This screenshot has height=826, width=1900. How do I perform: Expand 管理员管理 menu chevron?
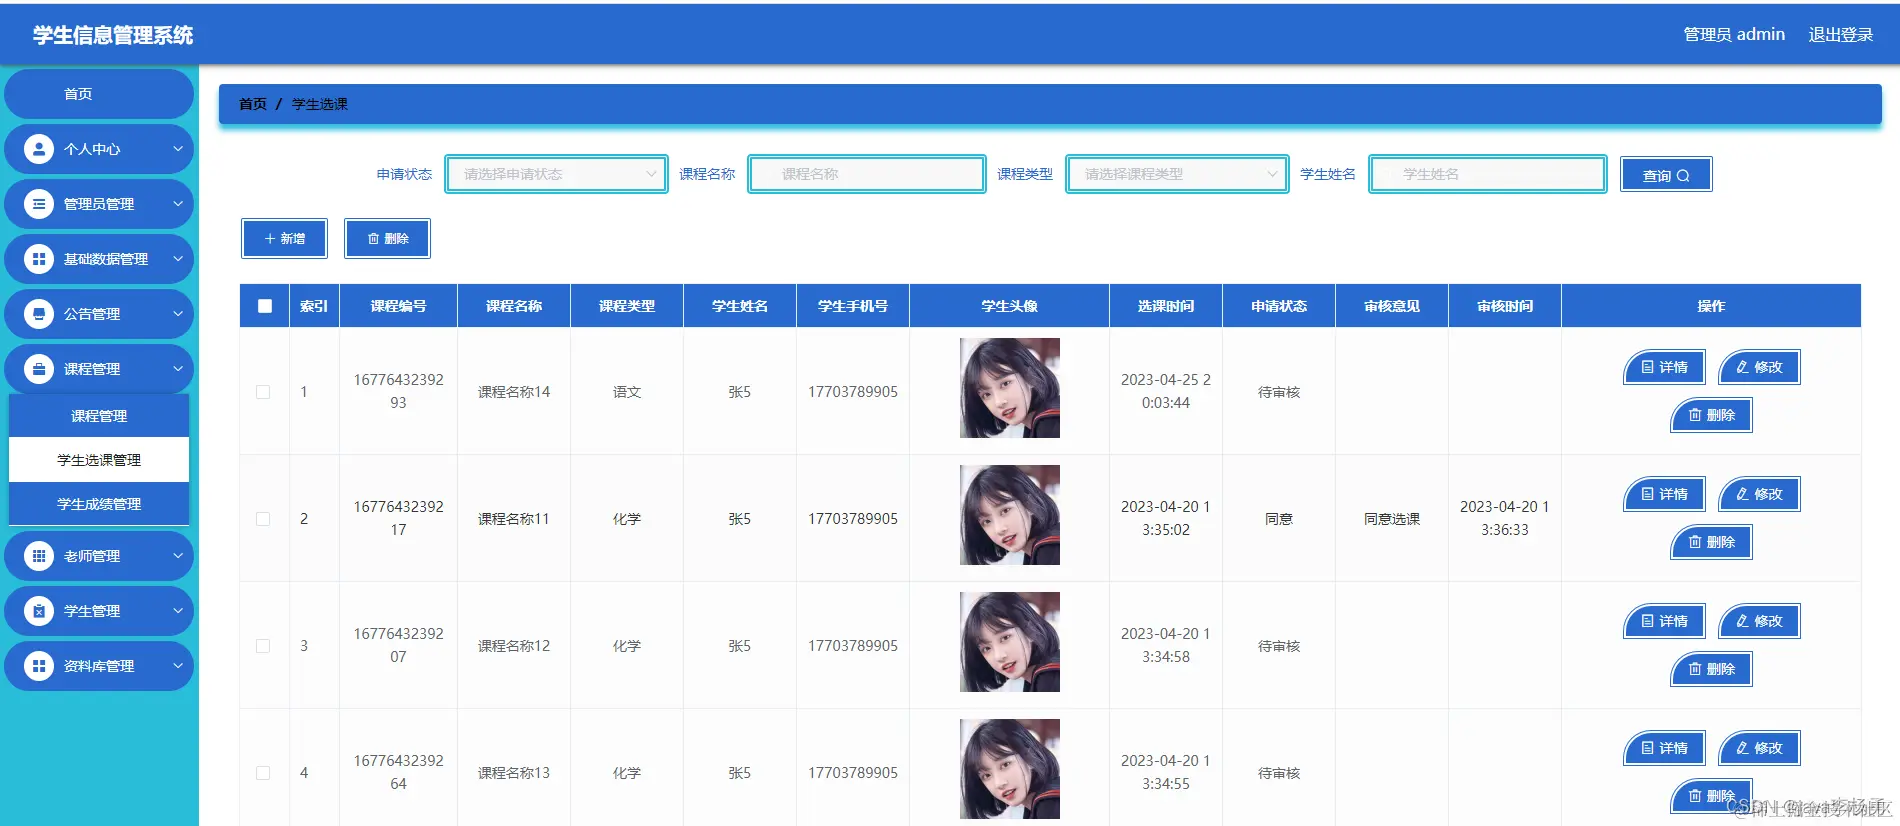point(178,204)
